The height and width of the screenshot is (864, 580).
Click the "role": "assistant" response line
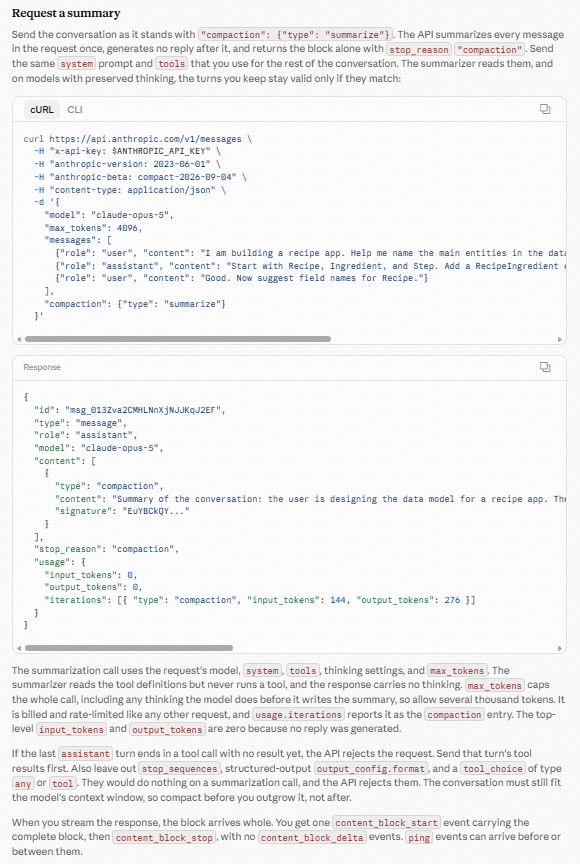[85, 435]
